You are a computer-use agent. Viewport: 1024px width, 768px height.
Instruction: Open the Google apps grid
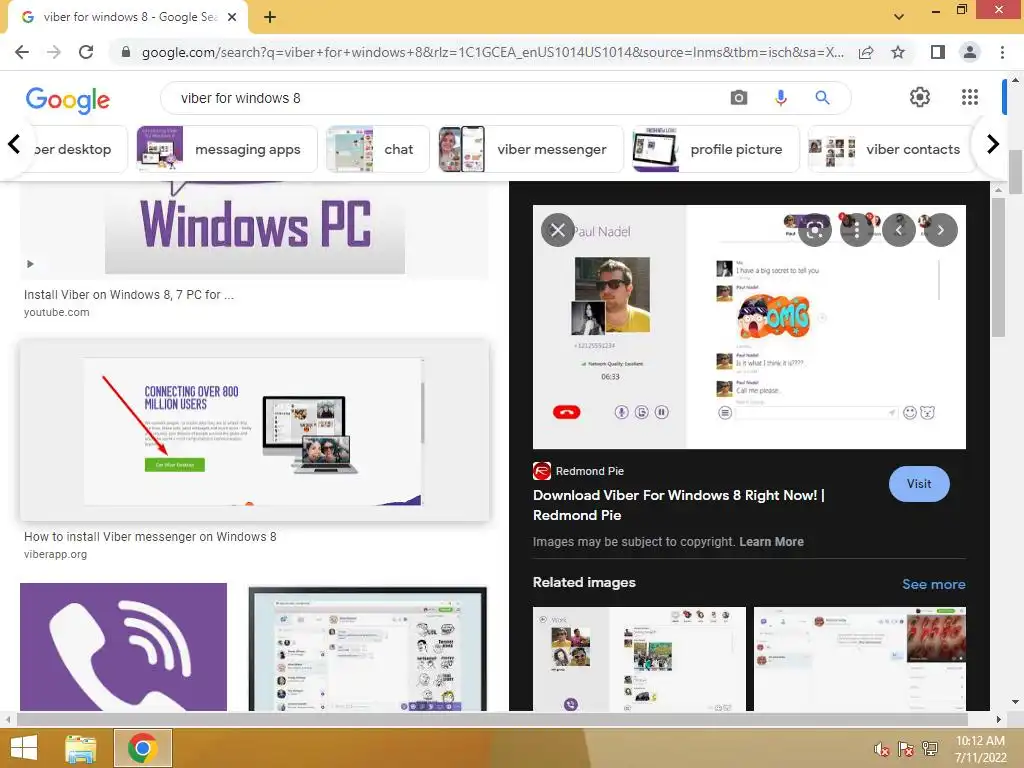click(x=970, y=97)
